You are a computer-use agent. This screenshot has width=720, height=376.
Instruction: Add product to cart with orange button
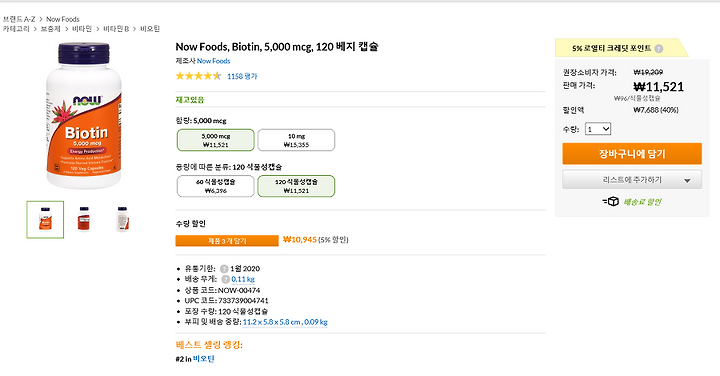[632, 154]
